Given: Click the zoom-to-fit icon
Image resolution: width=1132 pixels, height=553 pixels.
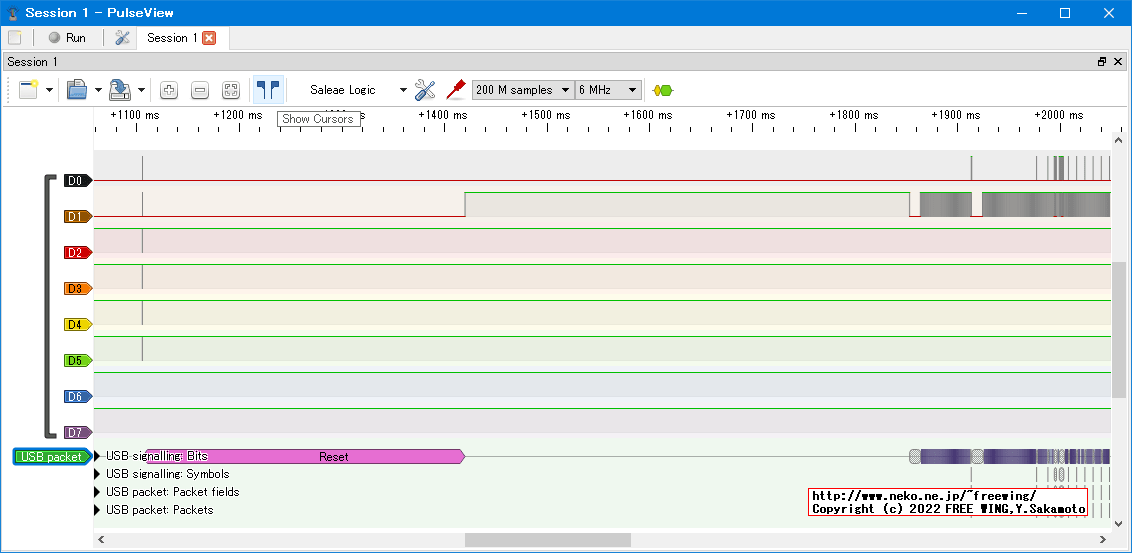Looking at the screenshot, I should (231, 90).
